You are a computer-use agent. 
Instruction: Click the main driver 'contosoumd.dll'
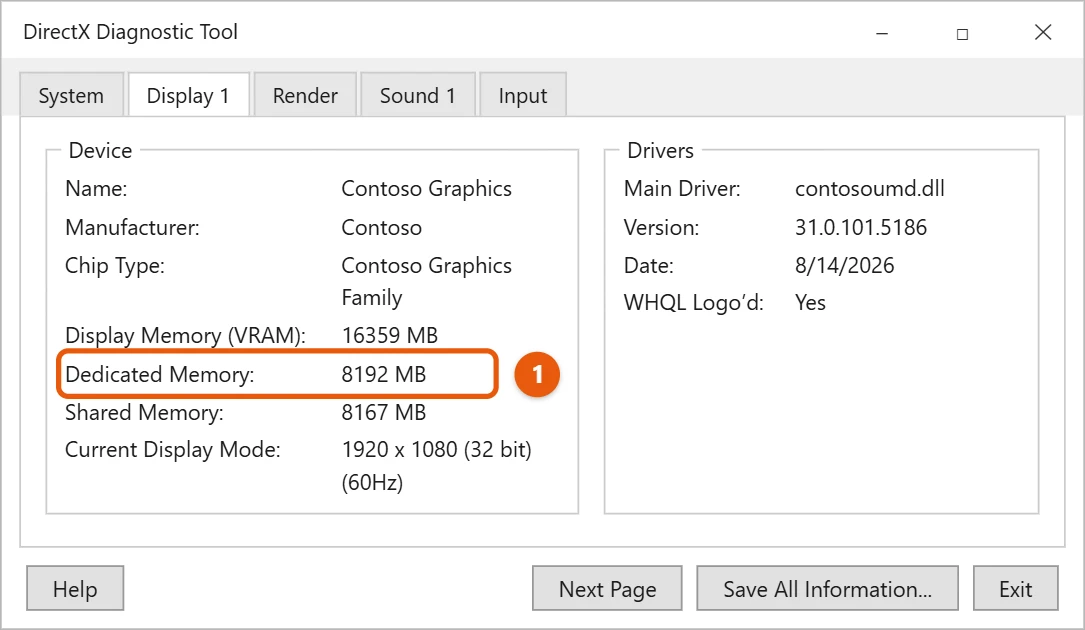point(870,188)
